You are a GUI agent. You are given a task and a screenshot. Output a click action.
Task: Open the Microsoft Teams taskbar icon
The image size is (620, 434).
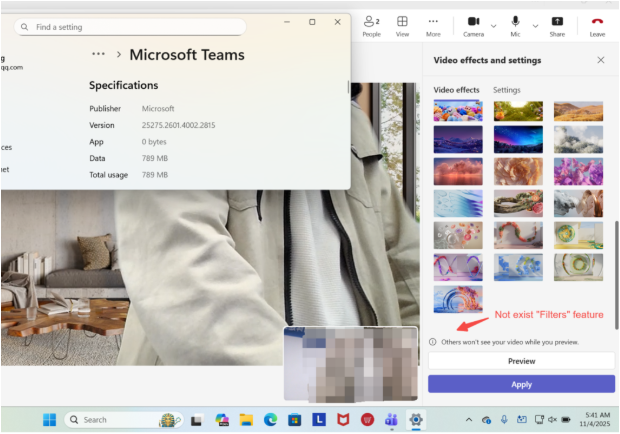391,420
